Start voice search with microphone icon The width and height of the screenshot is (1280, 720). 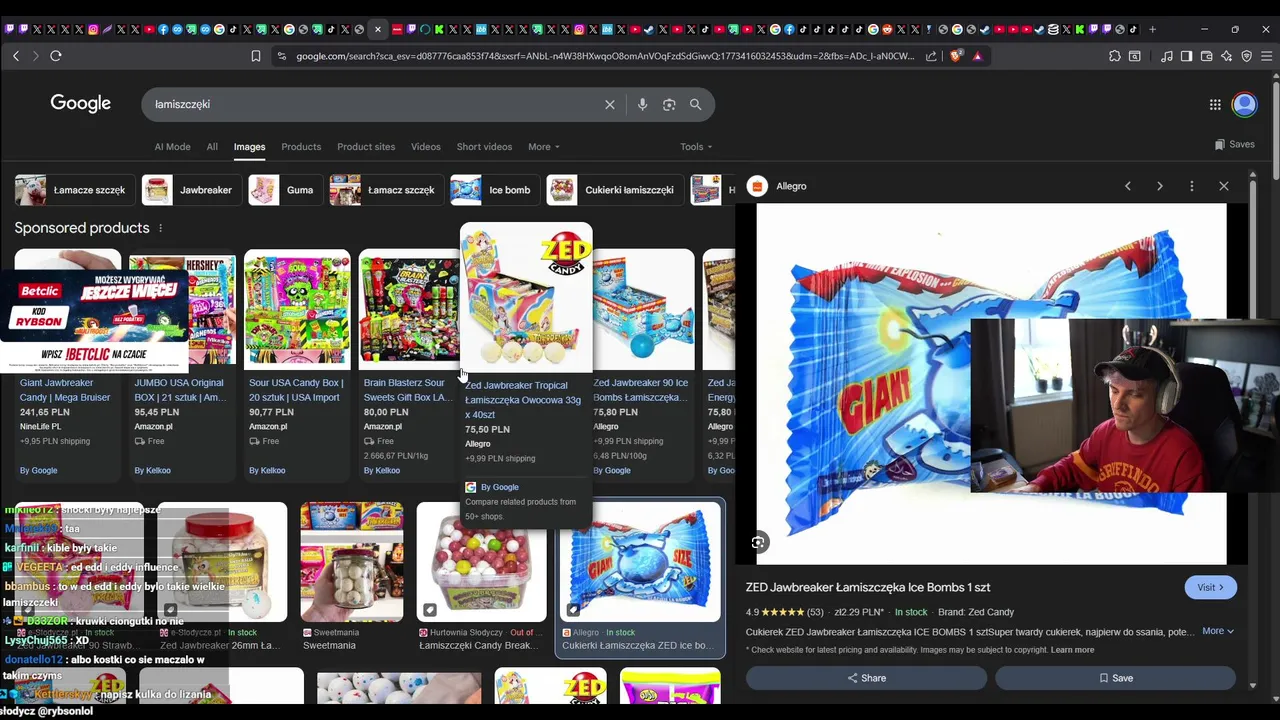tap(642, 104)
